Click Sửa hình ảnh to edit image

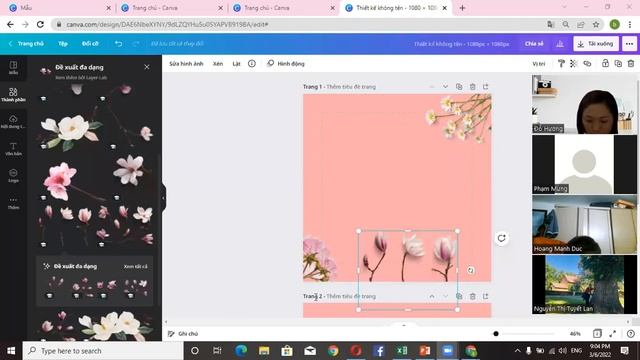186,64
